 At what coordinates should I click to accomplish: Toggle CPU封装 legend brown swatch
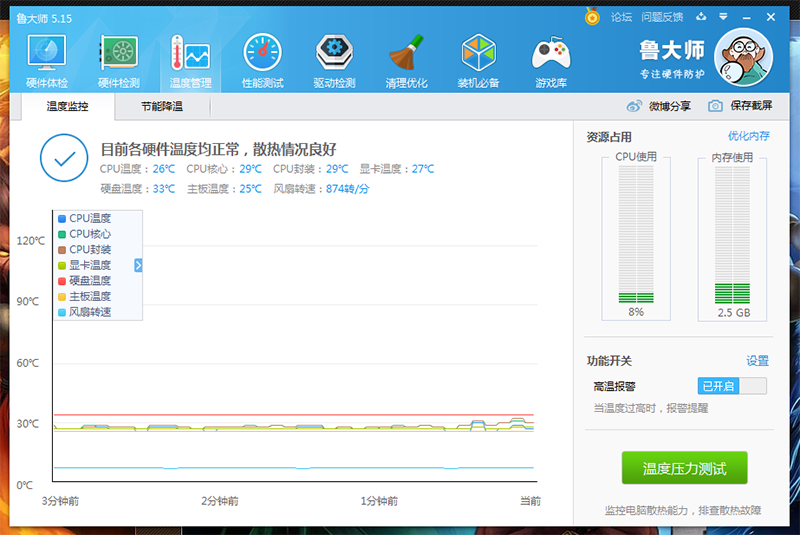tap(62, 250)
